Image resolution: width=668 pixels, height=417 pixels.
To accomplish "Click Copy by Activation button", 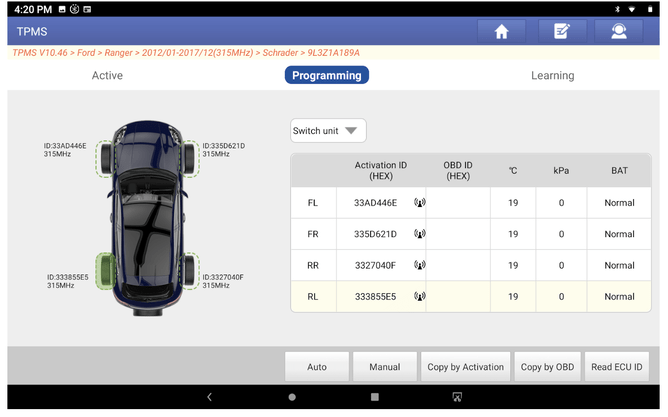I will click(465, 367).
